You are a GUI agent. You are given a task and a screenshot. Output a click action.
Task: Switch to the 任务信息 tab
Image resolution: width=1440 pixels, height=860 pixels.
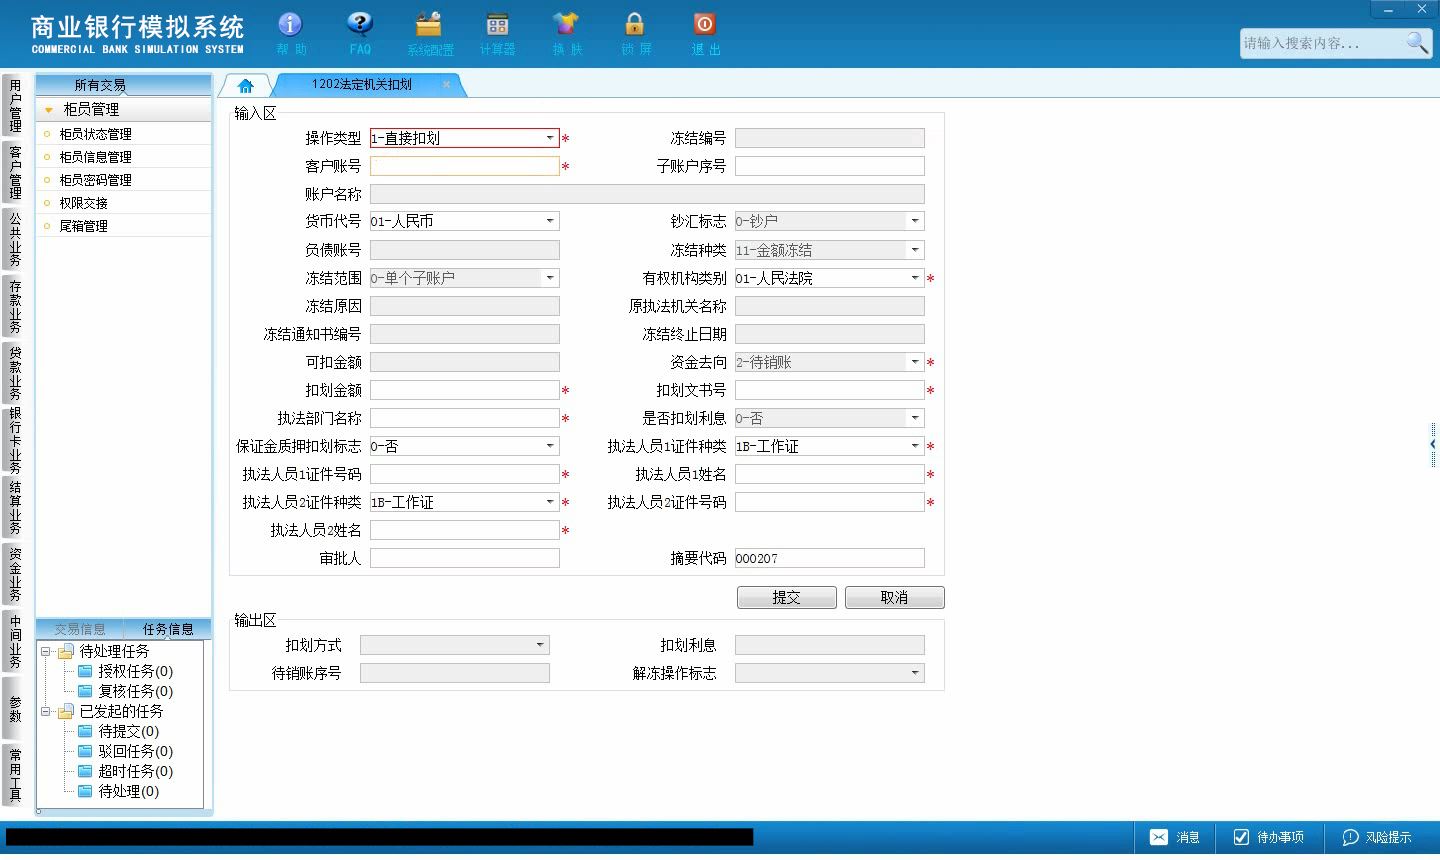pos(168,629)
